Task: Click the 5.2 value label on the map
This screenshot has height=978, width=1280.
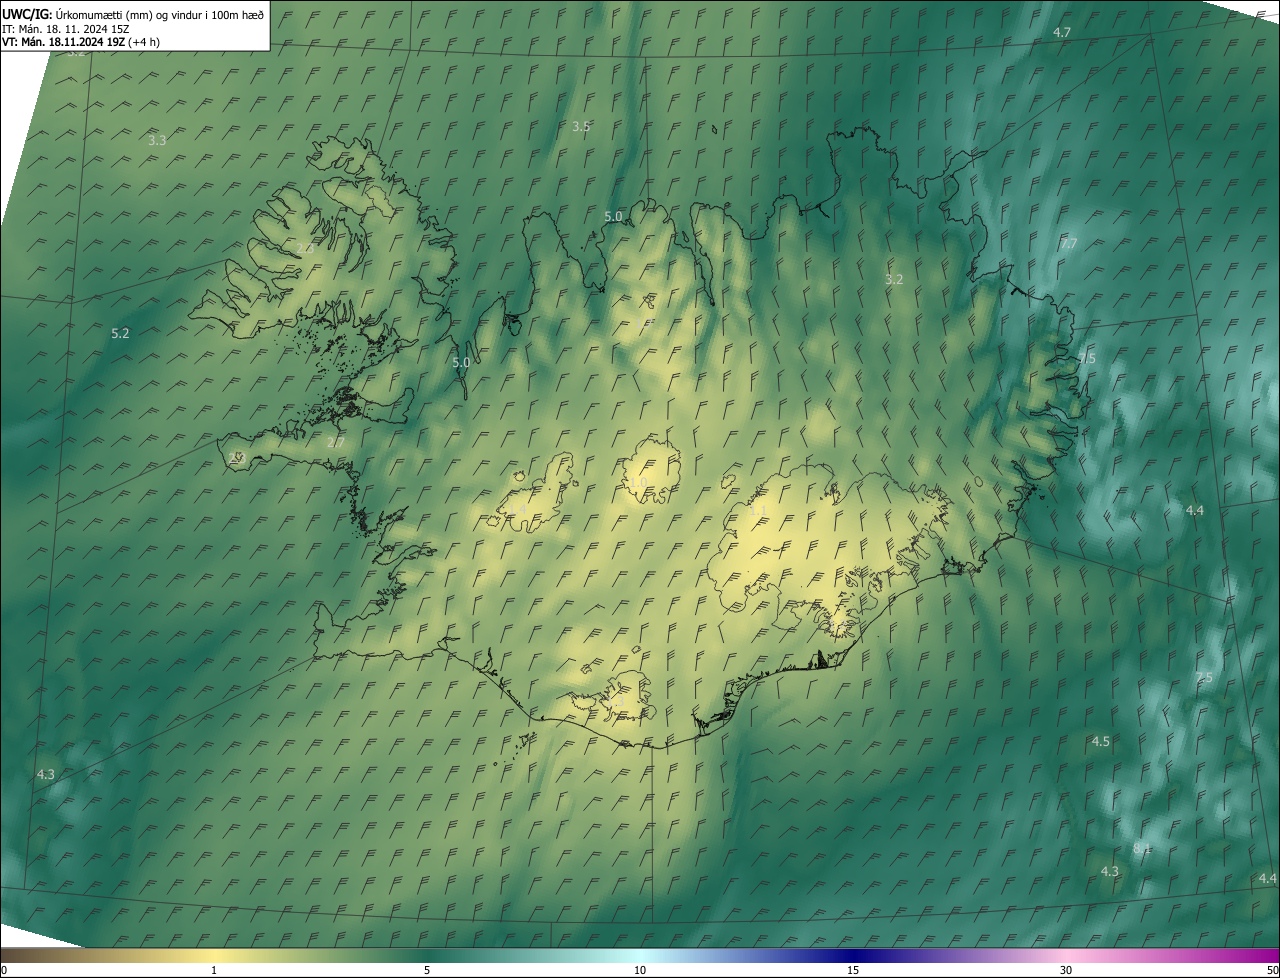Action: (120, 333)
